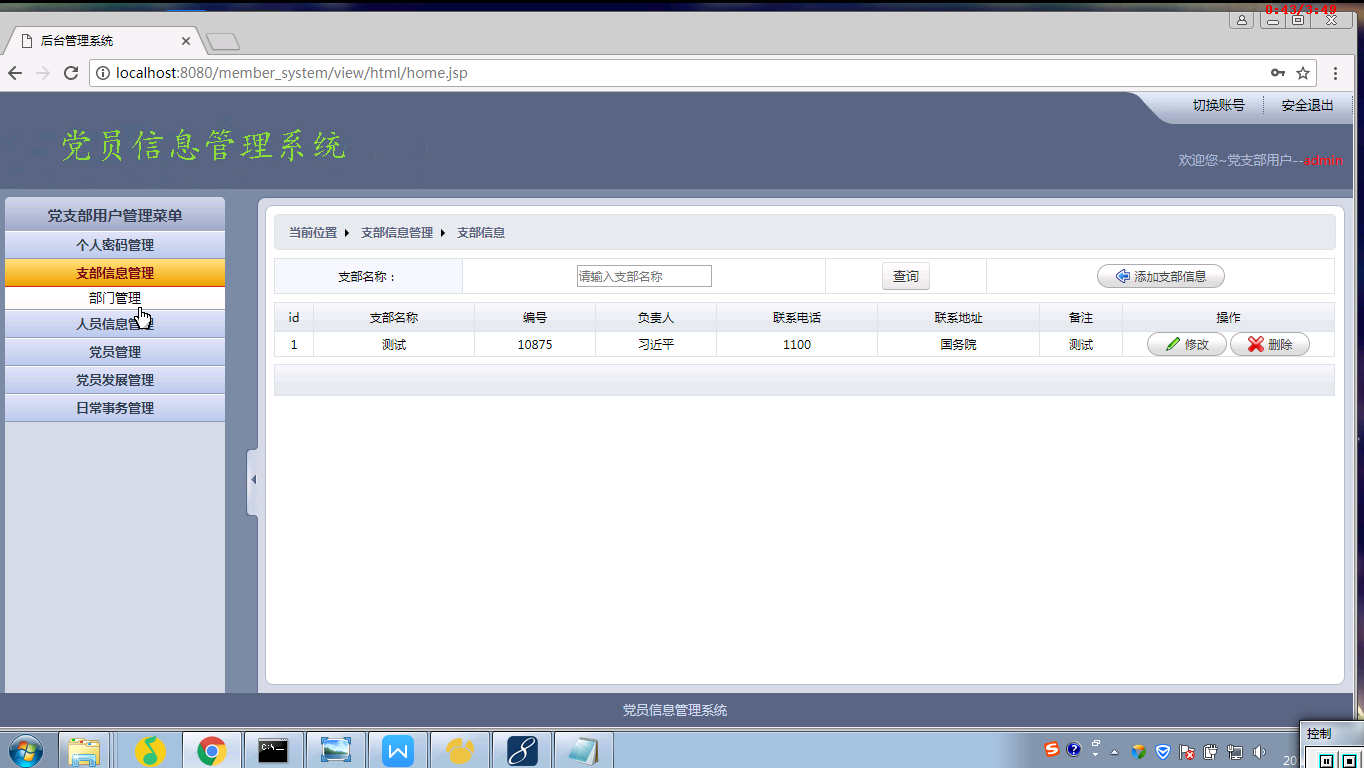The height and width of the screenshot is (768, 1364).
Task: Expand the 党员管理 menu section
Action: pos(115,352)
